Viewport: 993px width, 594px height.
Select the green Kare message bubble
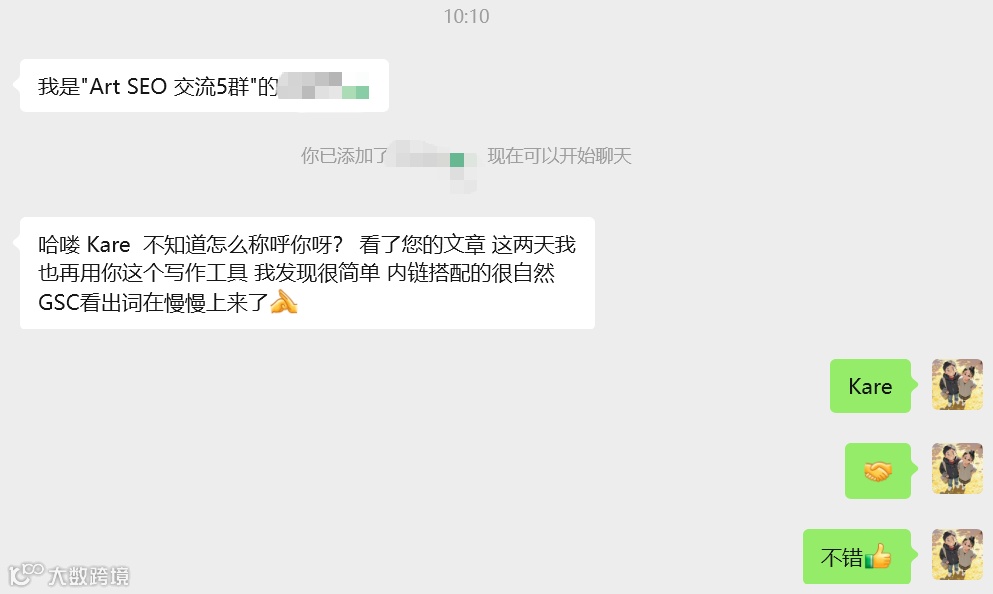pyautogui.click(x=870, y=386)
